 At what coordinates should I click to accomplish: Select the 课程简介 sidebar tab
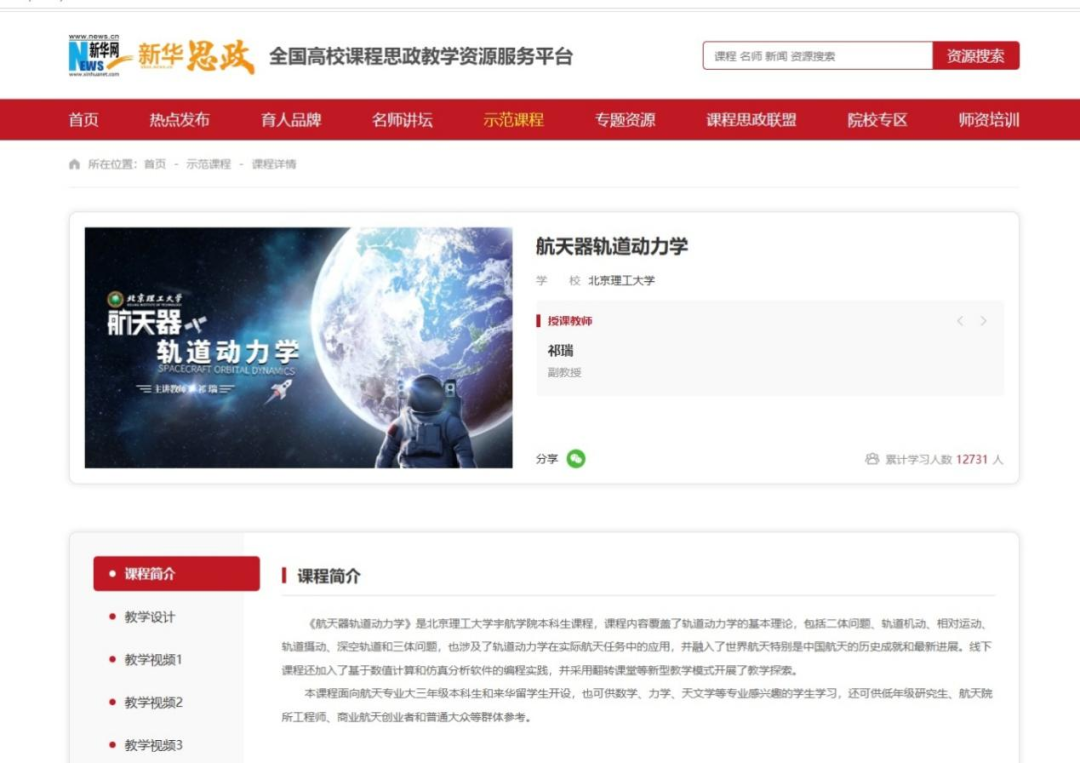click(176, 574)
